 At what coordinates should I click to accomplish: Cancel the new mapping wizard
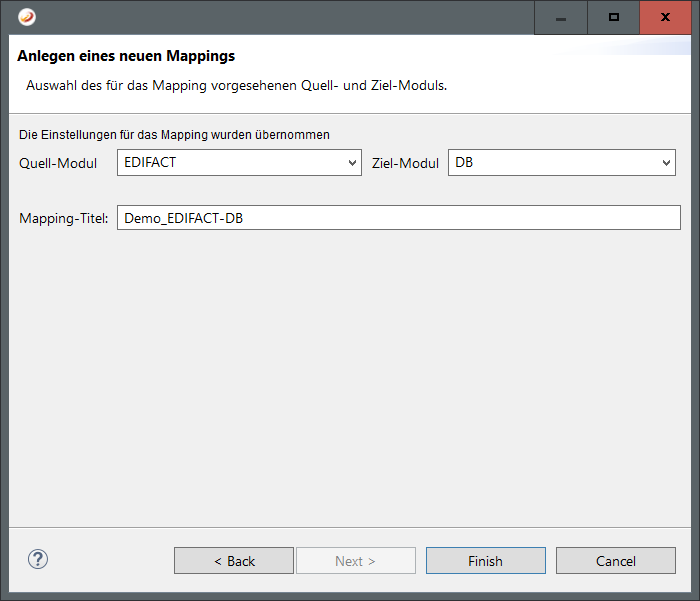tap(615, 561)
